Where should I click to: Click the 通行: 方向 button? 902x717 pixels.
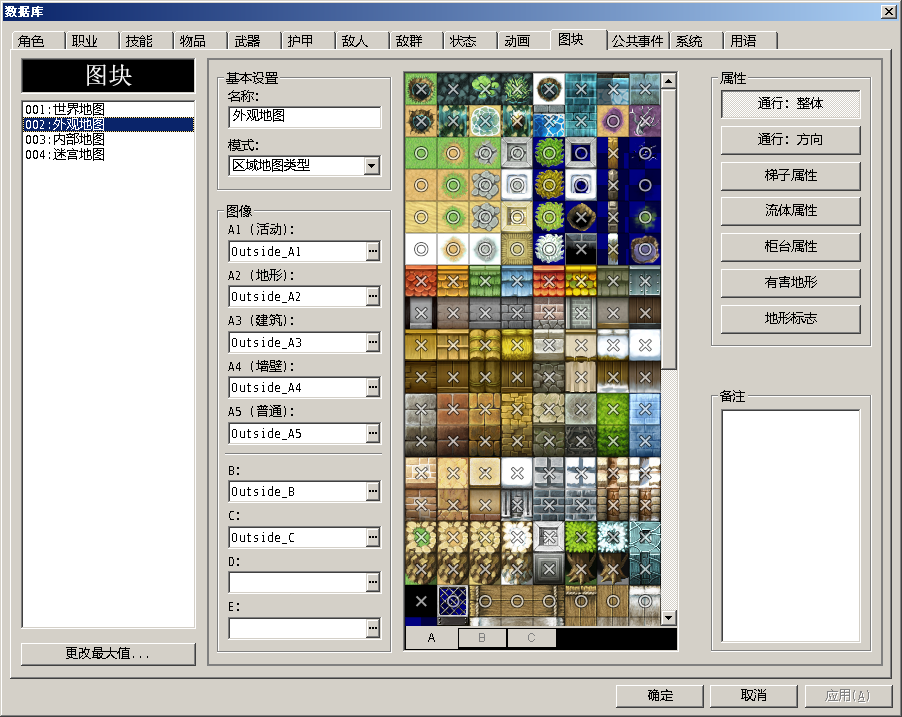click(790, 140)
